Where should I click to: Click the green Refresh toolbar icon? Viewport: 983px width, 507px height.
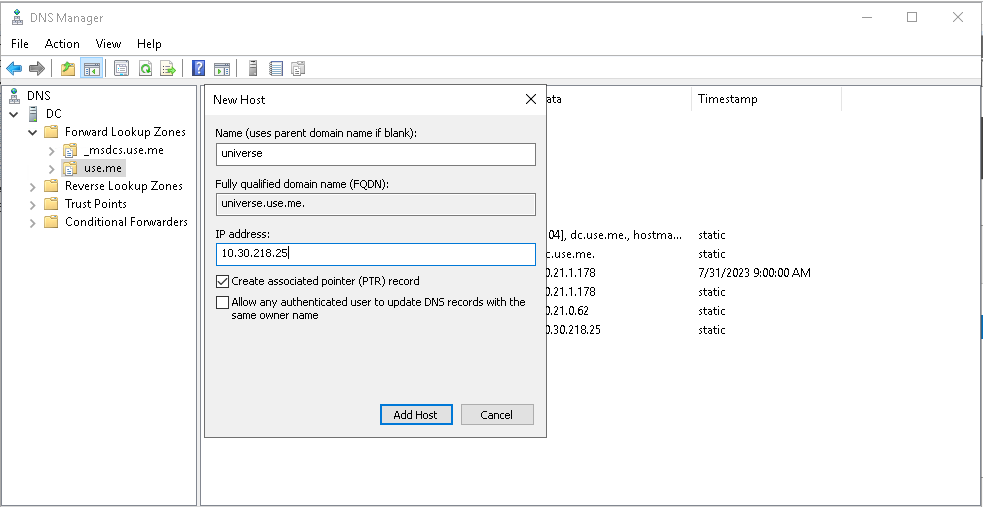(x=145, y=68)
